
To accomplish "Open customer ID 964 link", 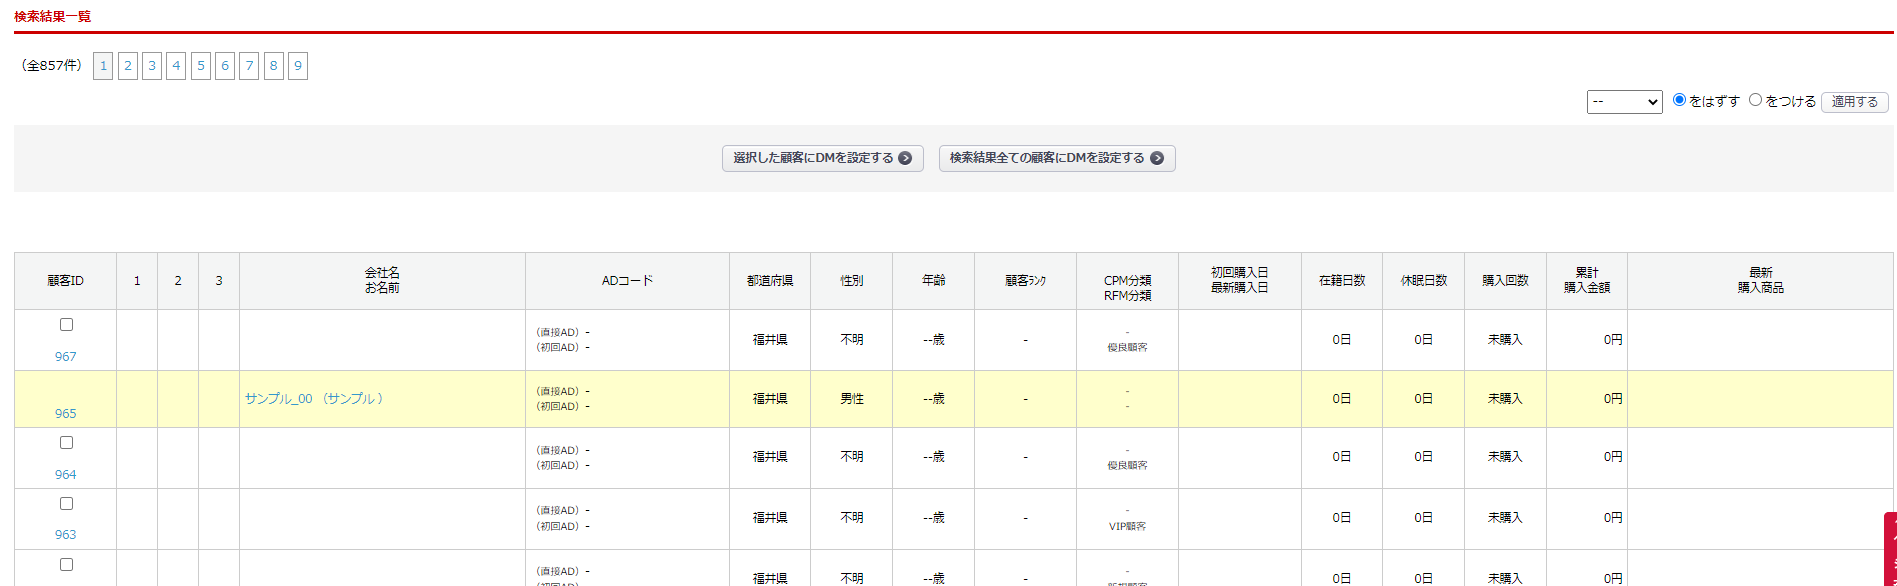I will 66,475.
